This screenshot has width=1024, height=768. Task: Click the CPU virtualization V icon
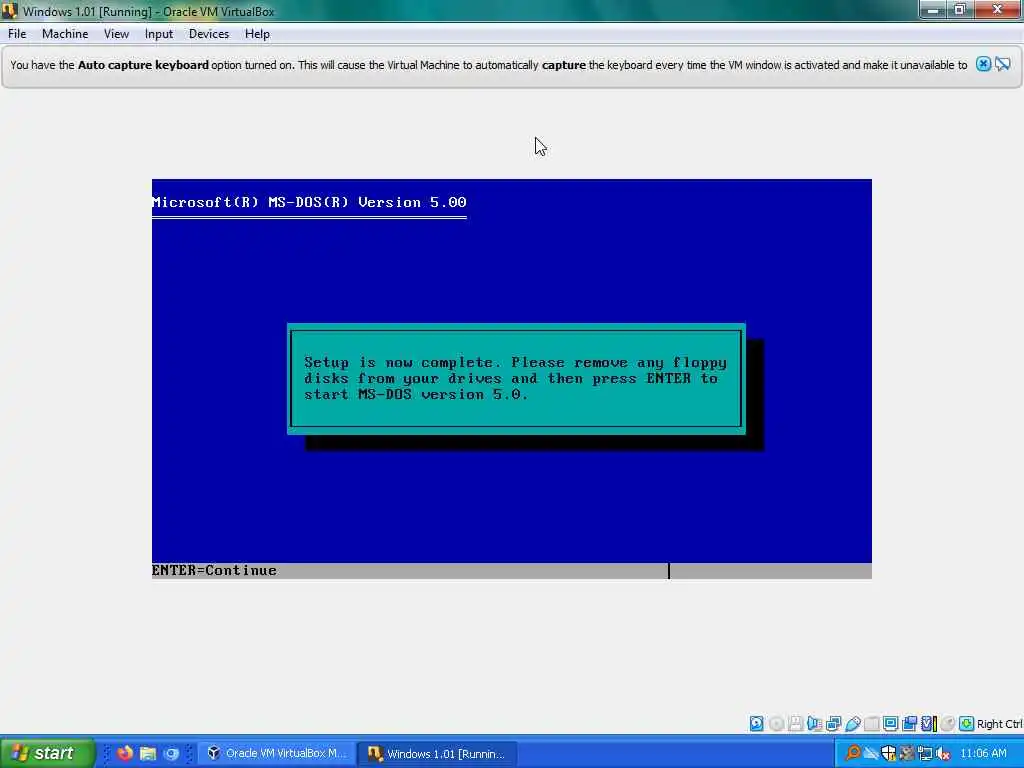[x=929, y=724]
